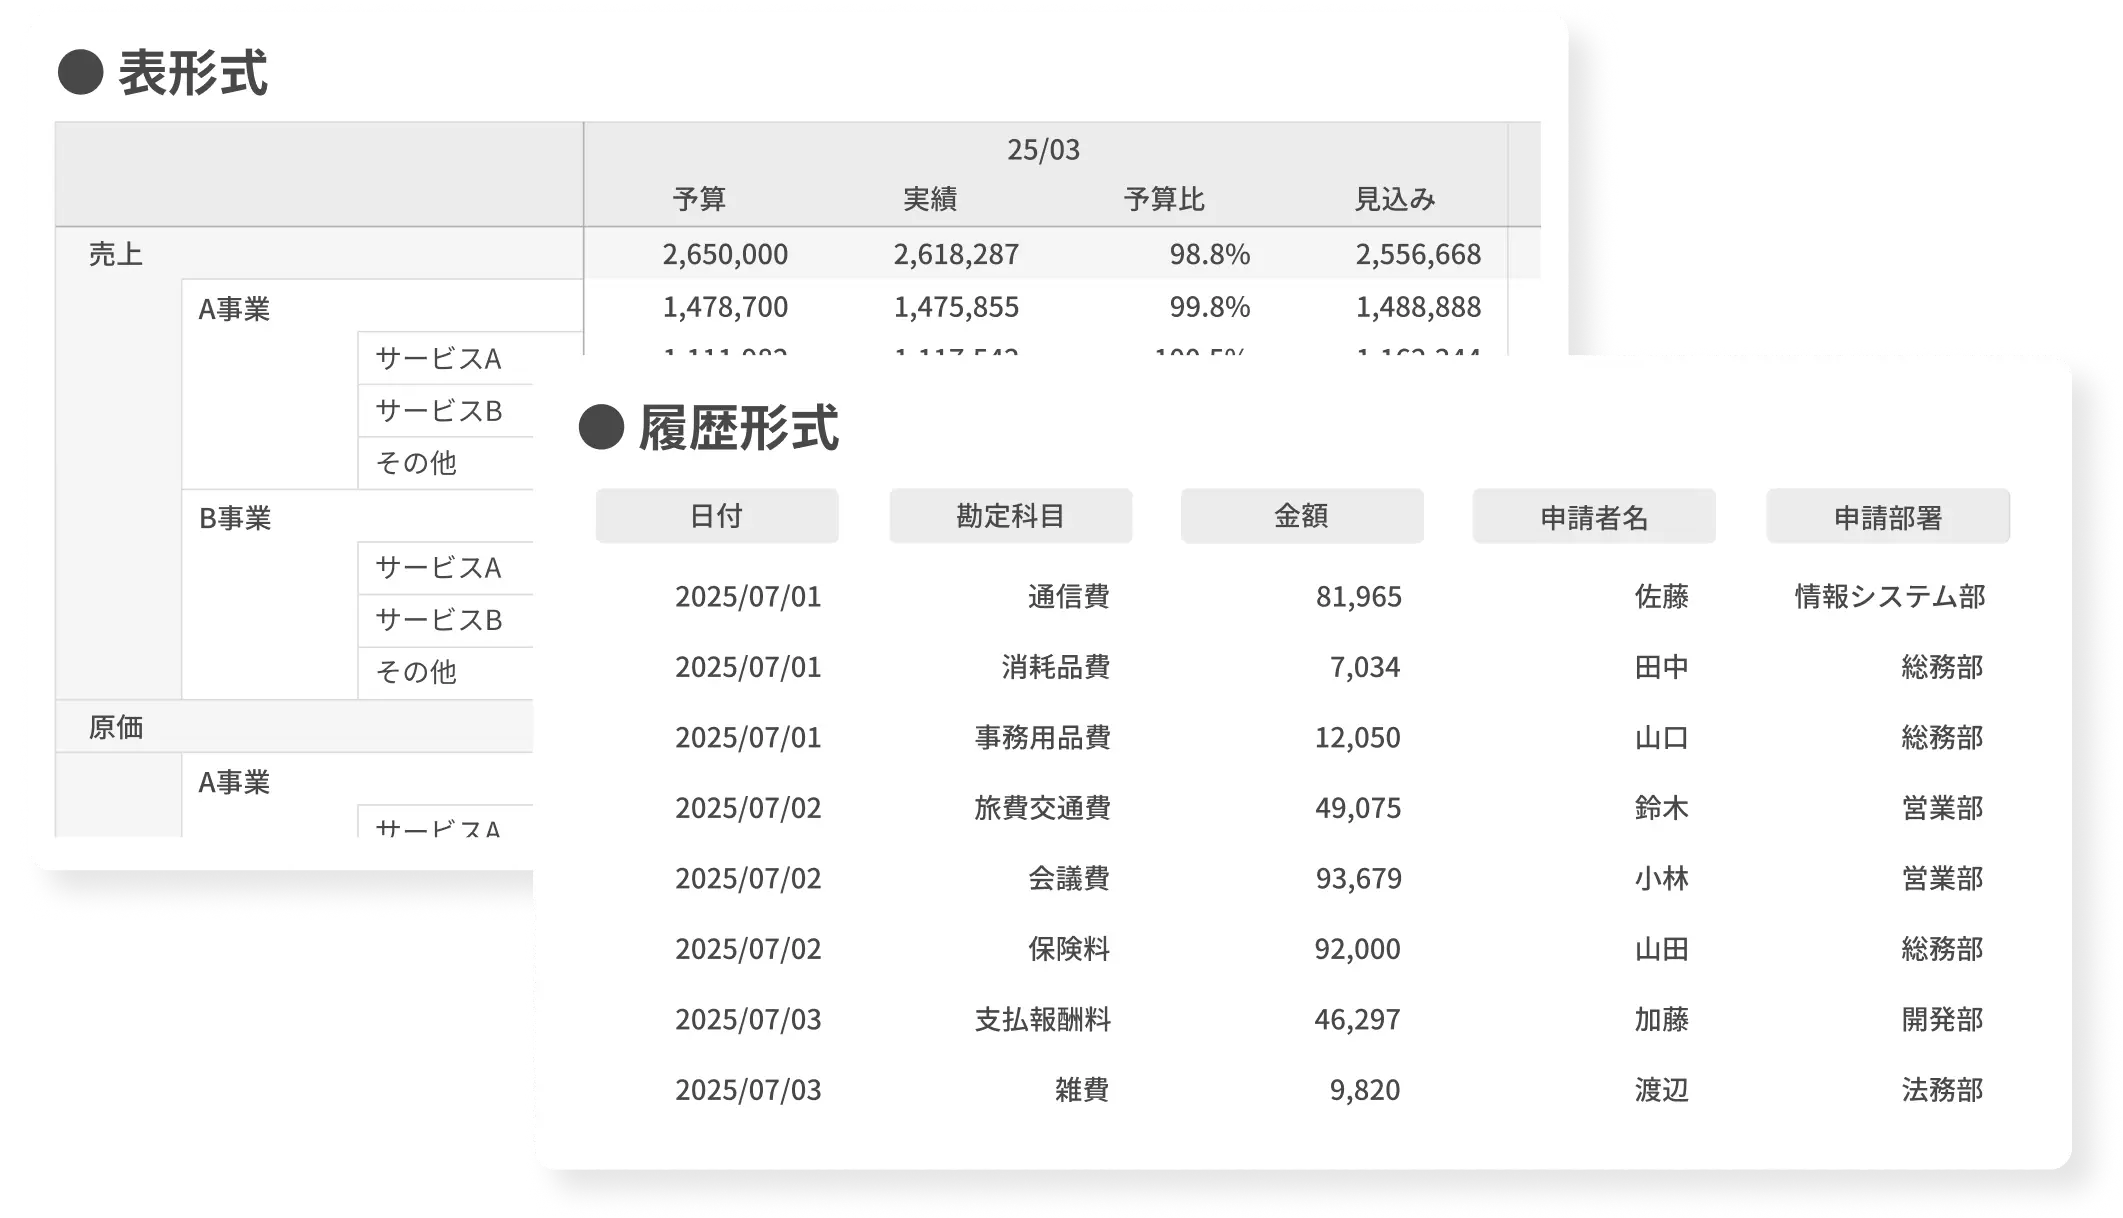Click サービスA under first A事業
The width and height of the screenshot is (2123, 1218).
(x=438, y=358)
